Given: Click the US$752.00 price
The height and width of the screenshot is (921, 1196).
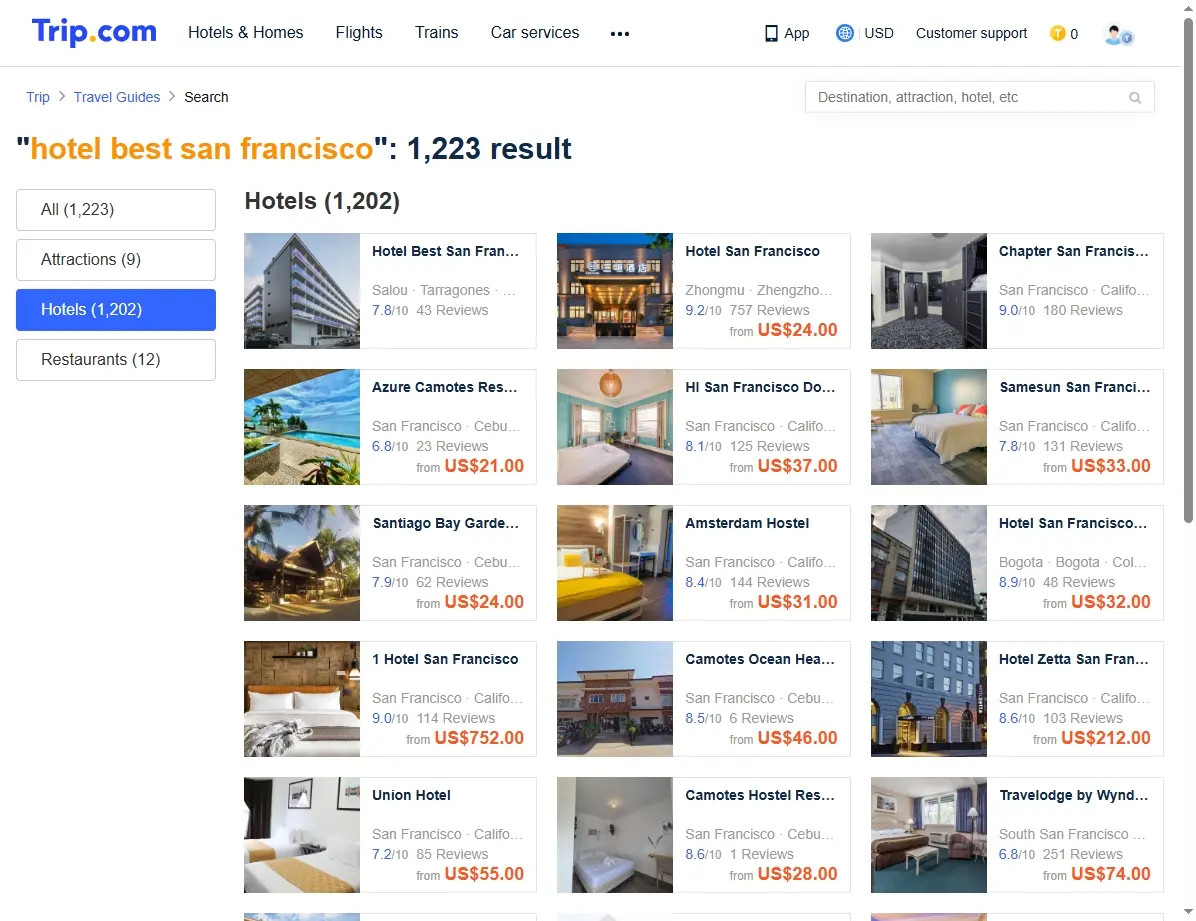Looking at the screenshot, I should pyautogui.click(x=479, y=738).
